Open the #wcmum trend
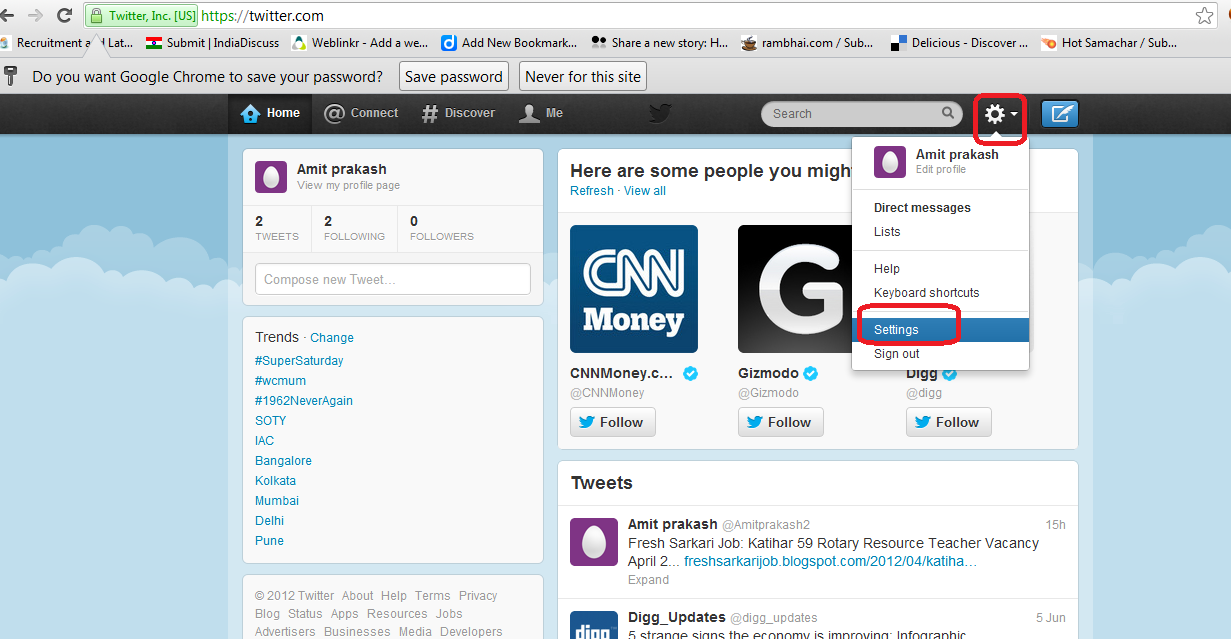This screenshot has height=639, width=1231. (280, 381)
